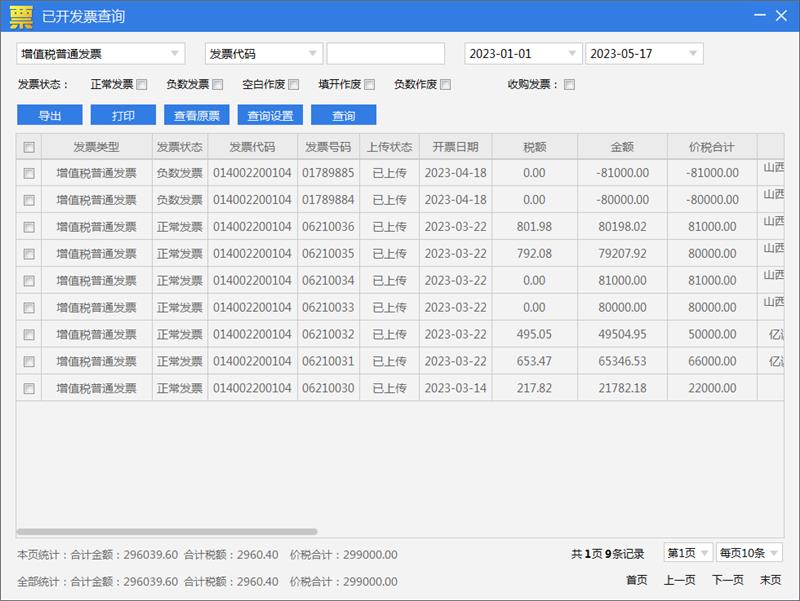The height and width of the screenshot is (601, 800).
Task: Enable the 负数发票 checkbox
Action: [x=218, y=85]
